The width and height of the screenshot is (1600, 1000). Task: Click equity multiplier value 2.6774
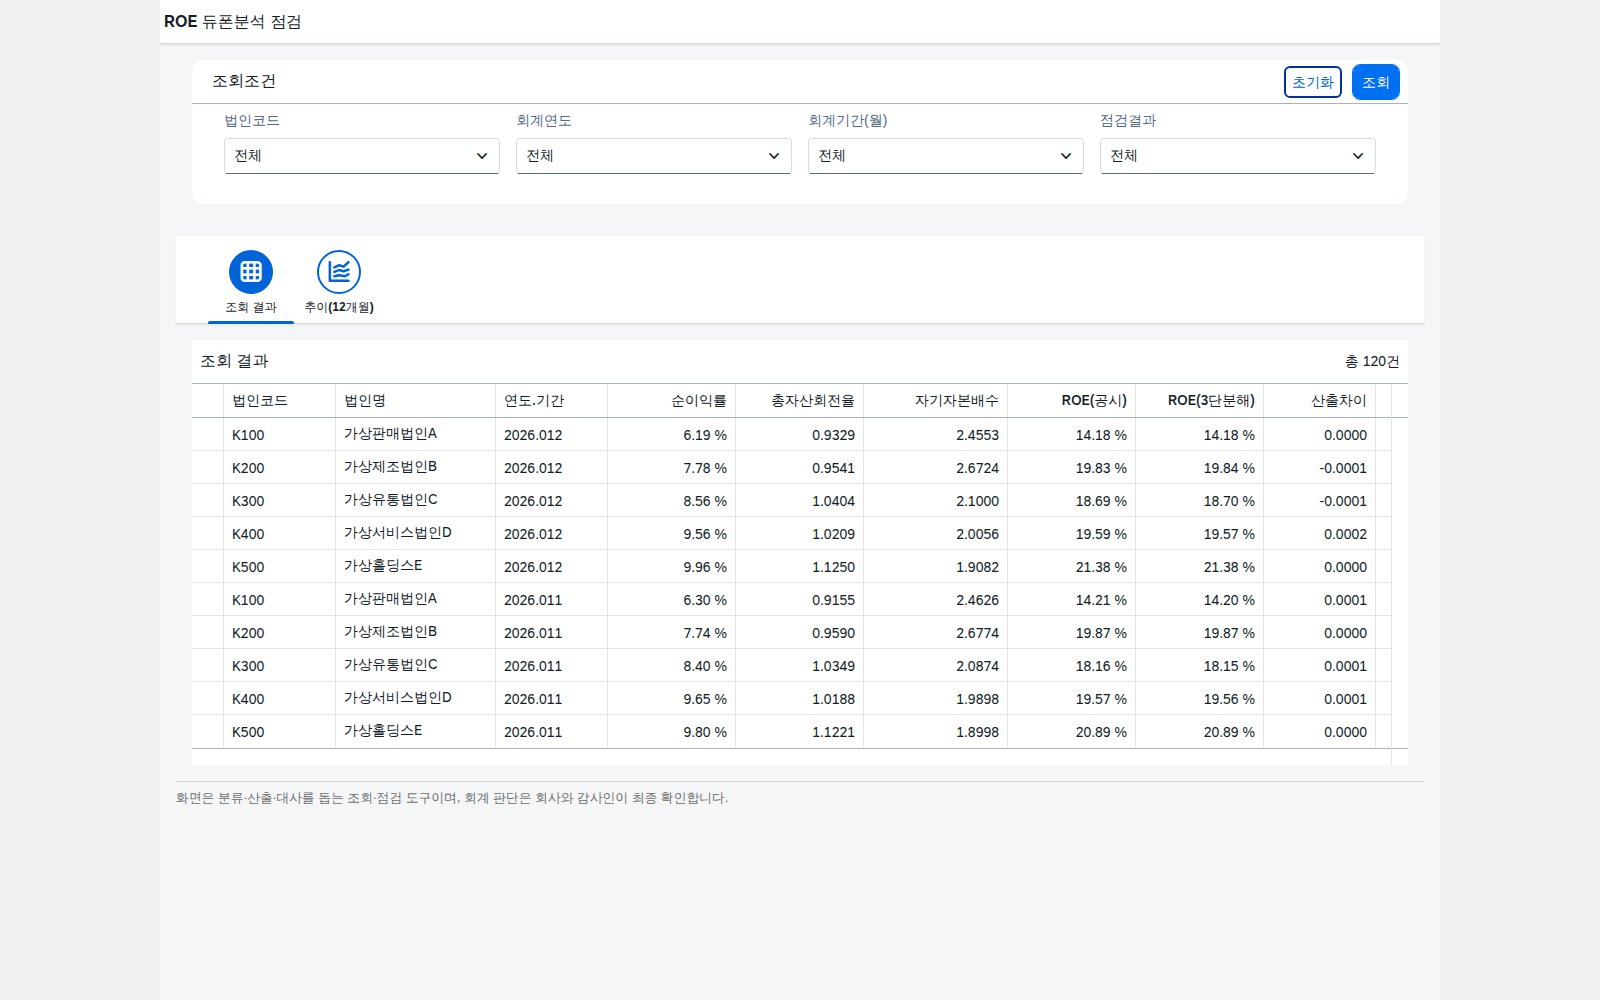977,633
